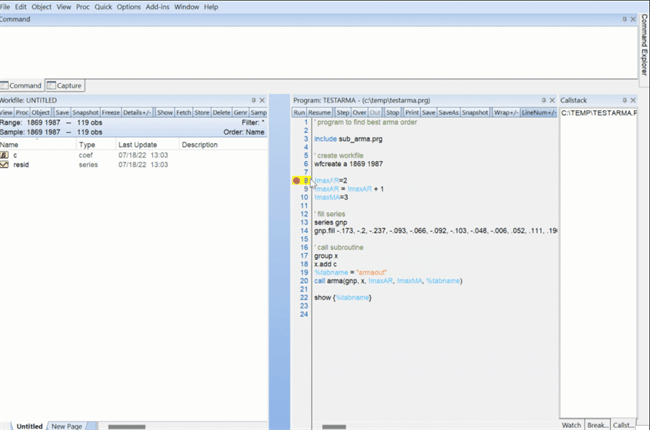Select the coef object icon for c
This screenshot has height=430, width=650.
pyautogui.click(x=5, y=156)
